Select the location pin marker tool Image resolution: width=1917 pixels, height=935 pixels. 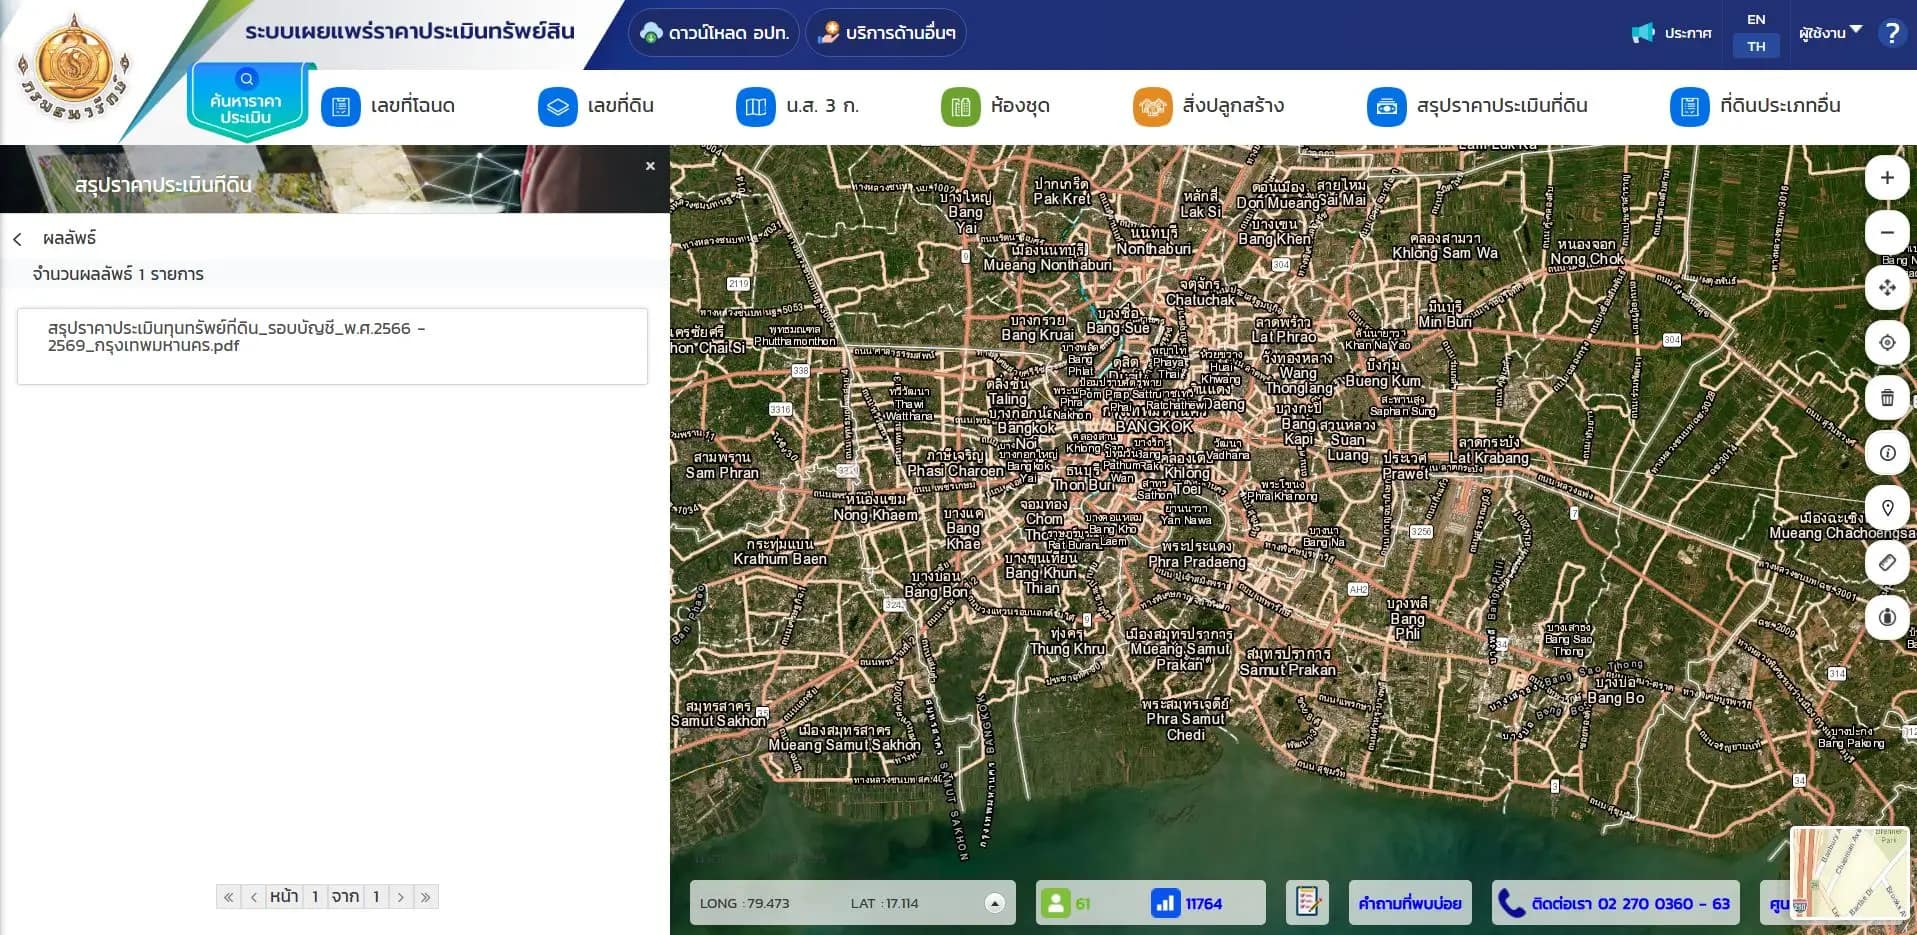coord(1886,508)
